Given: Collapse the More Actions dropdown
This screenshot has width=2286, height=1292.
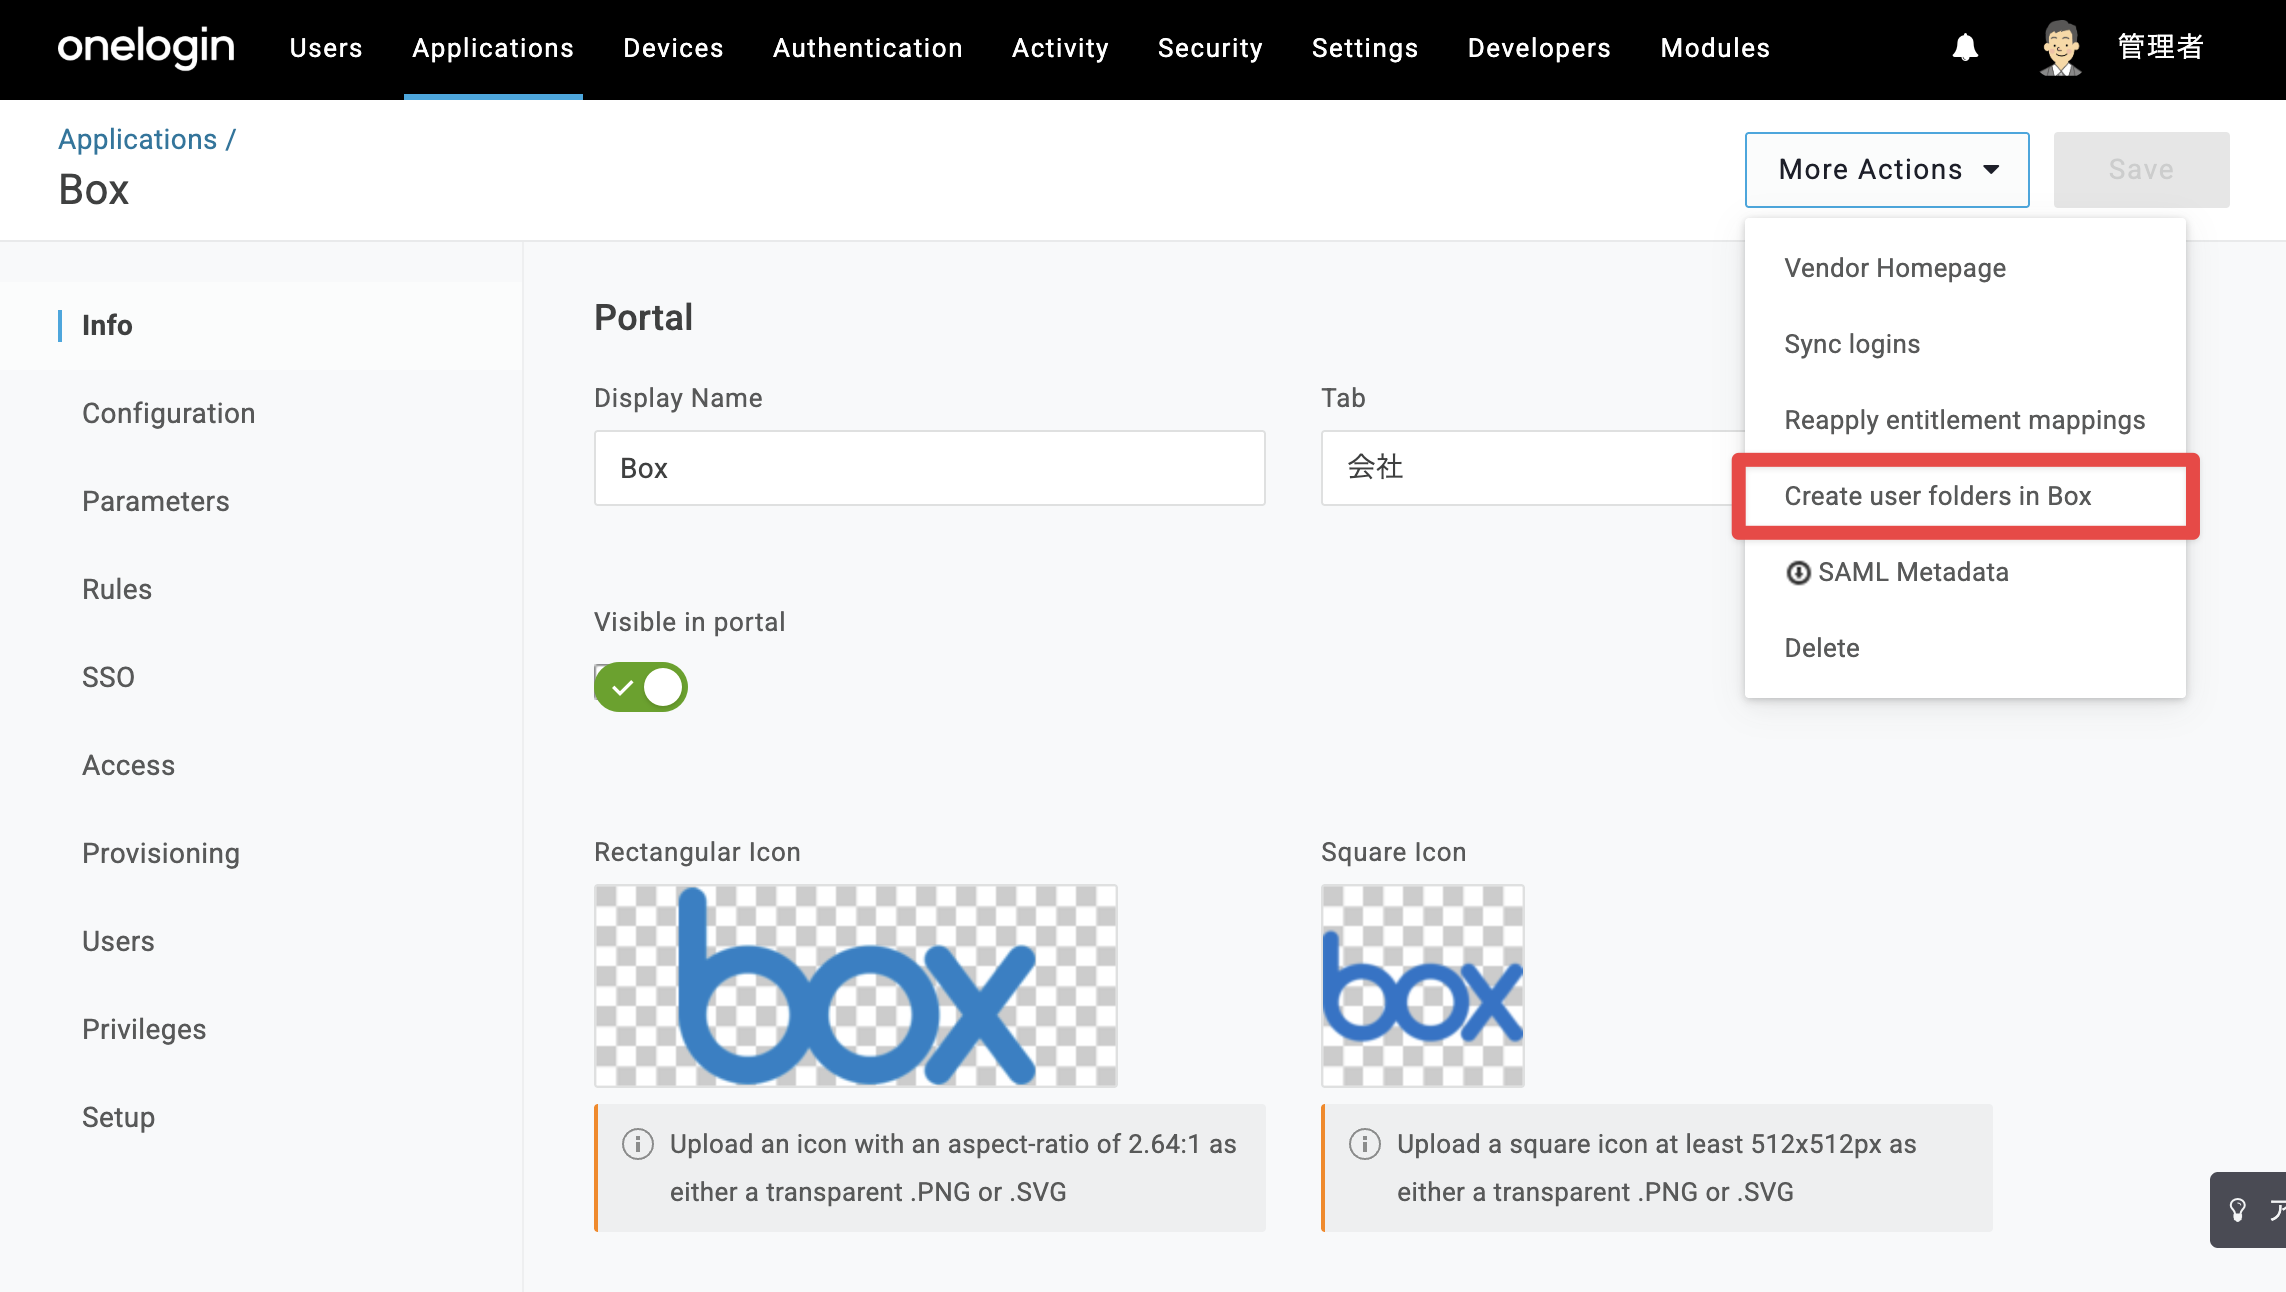Looking at the screenshot, I should [1887, 170].
